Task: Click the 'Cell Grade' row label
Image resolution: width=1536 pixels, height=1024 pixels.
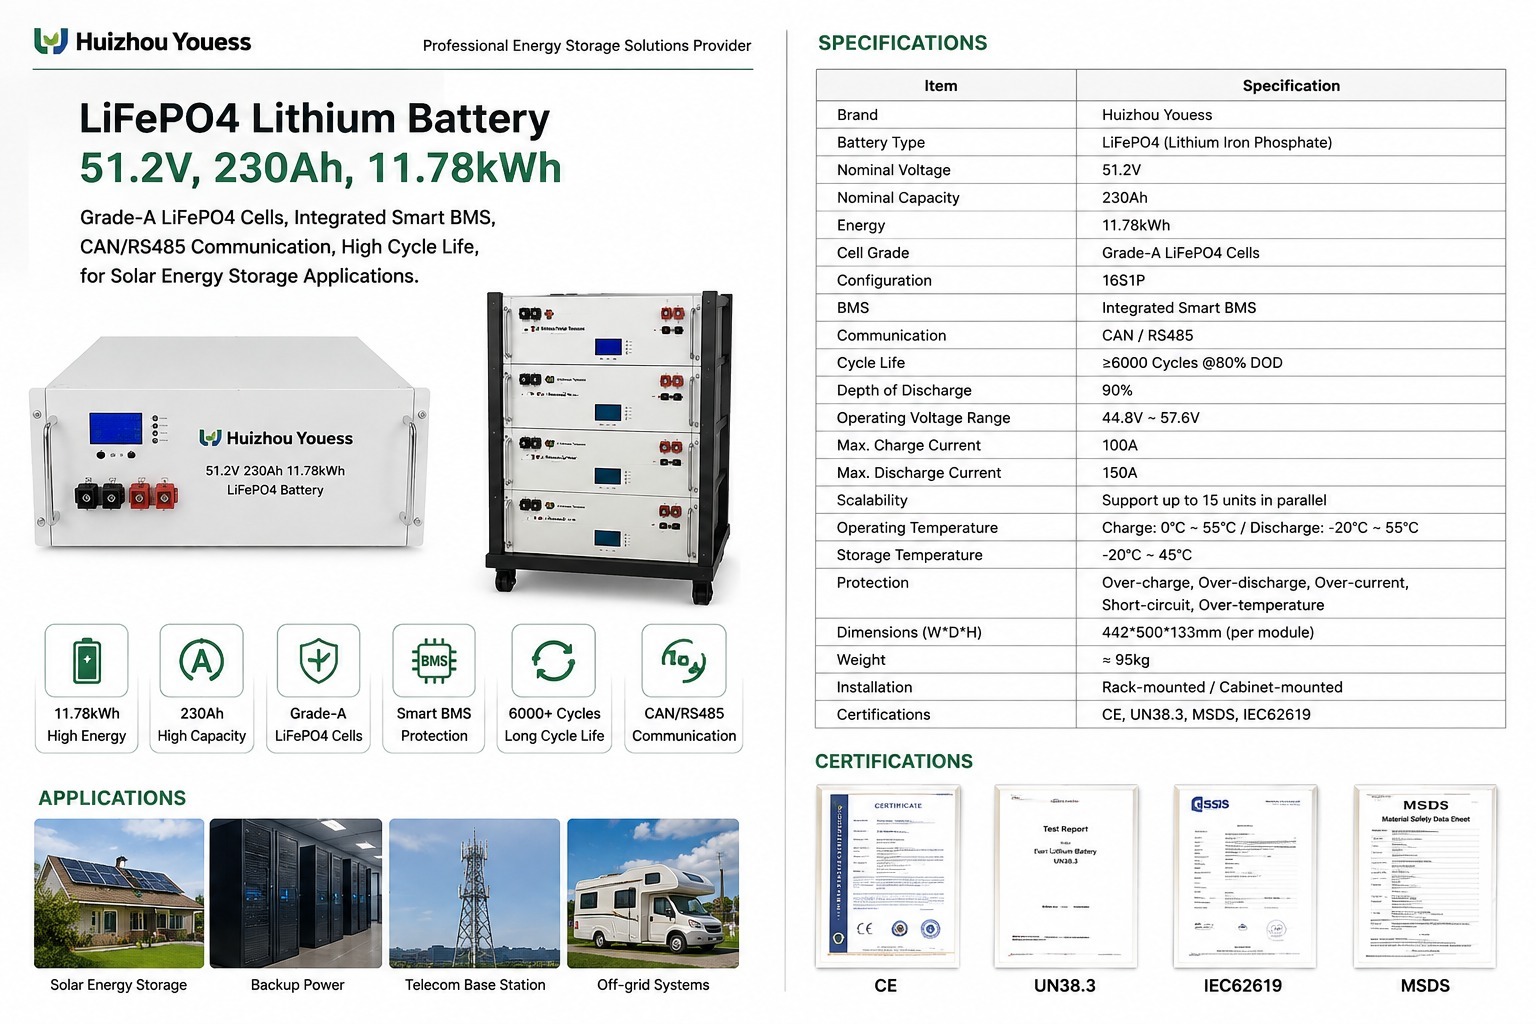Action: tap(873, 253)
